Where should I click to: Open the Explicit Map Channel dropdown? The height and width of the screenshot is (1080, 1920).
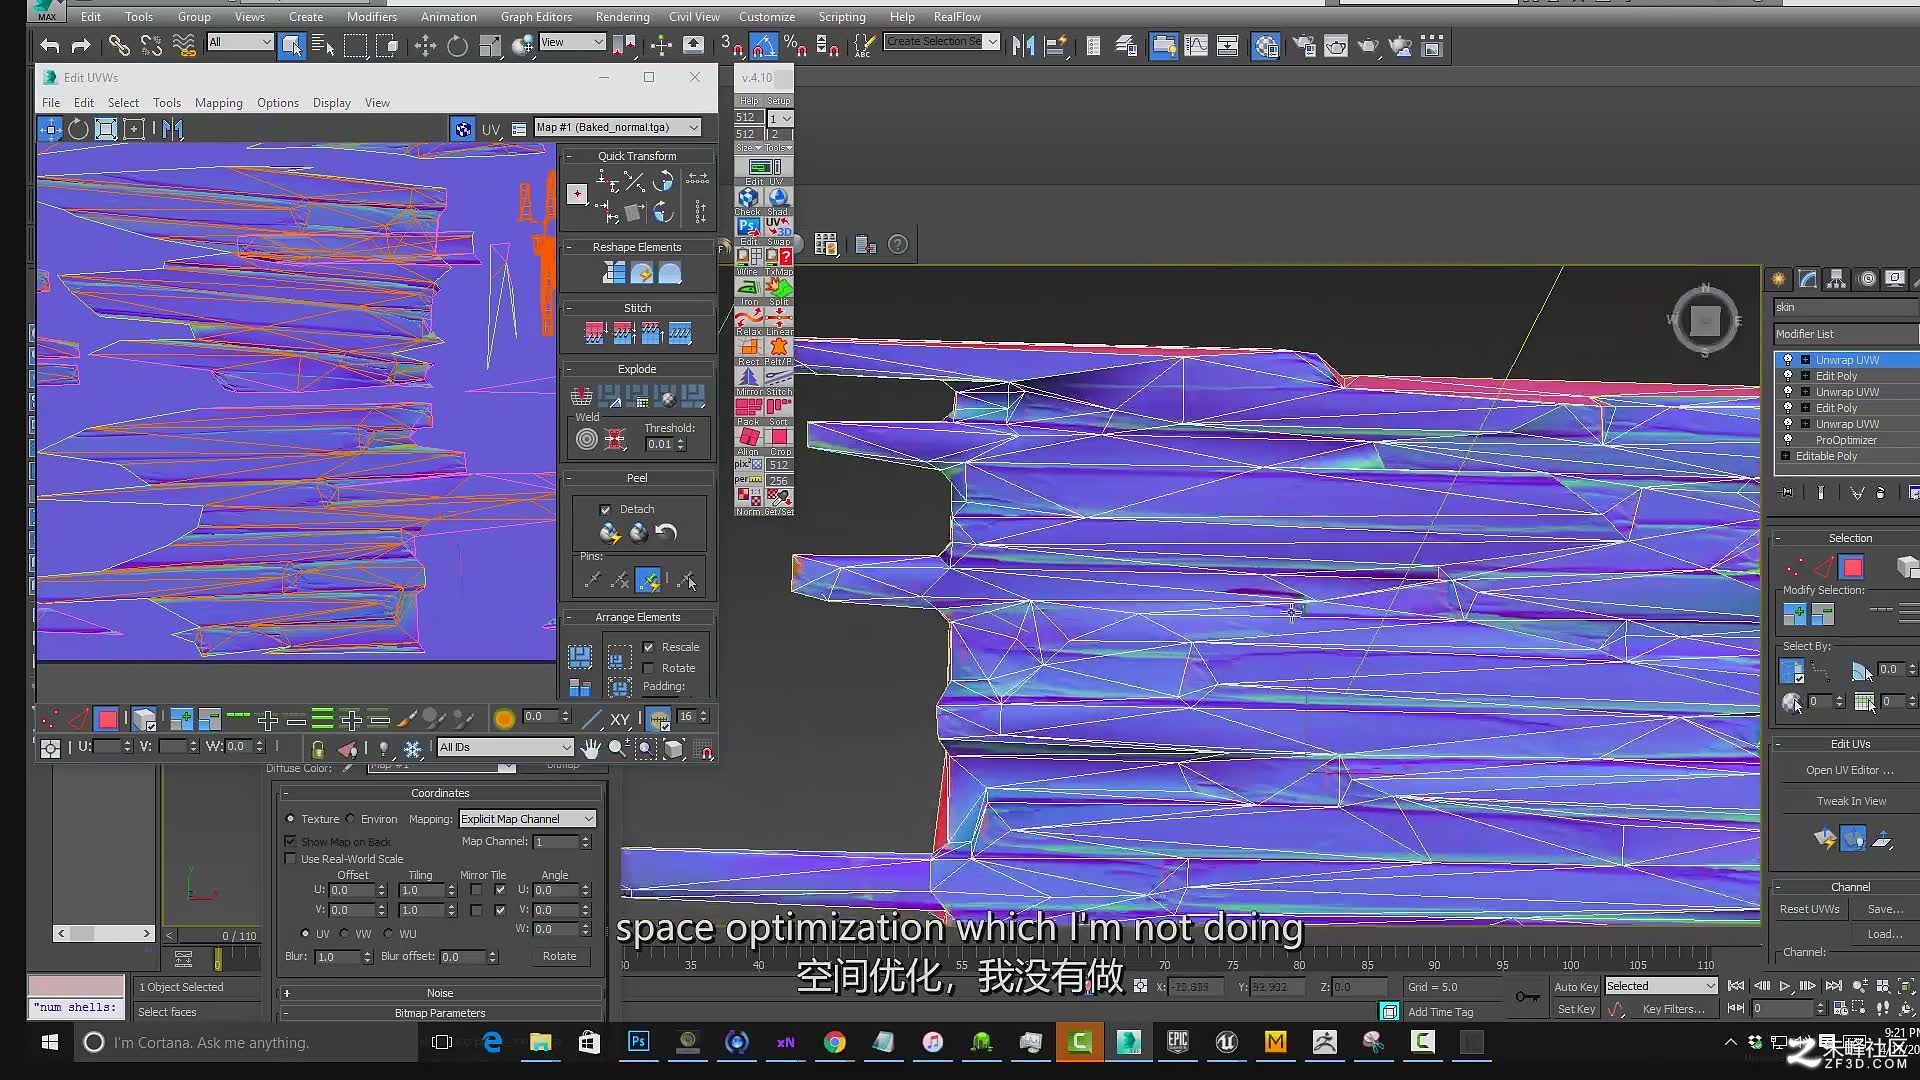527,819
